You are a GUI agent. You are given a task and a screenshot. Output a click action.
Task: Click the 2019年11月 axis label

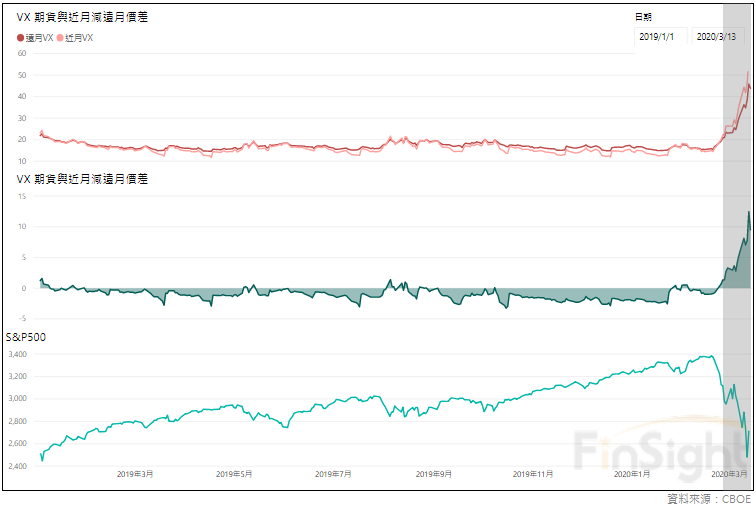[531, 473]
